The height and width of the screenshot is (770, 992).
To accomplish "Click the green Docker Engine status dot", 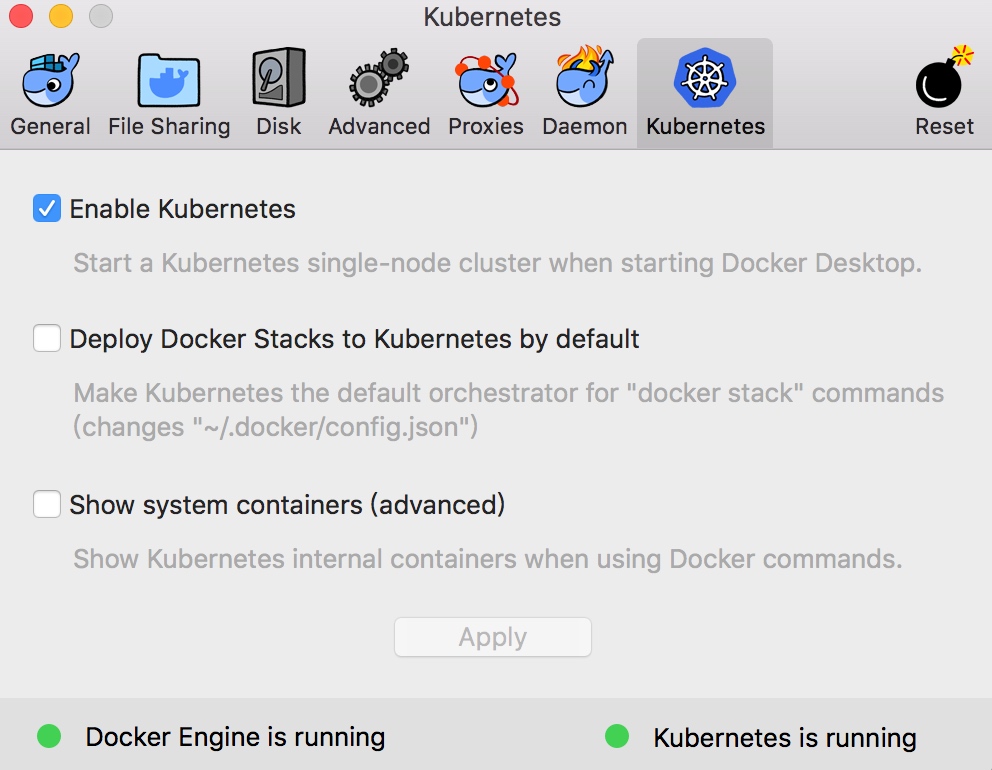I will tap(49, 737).
